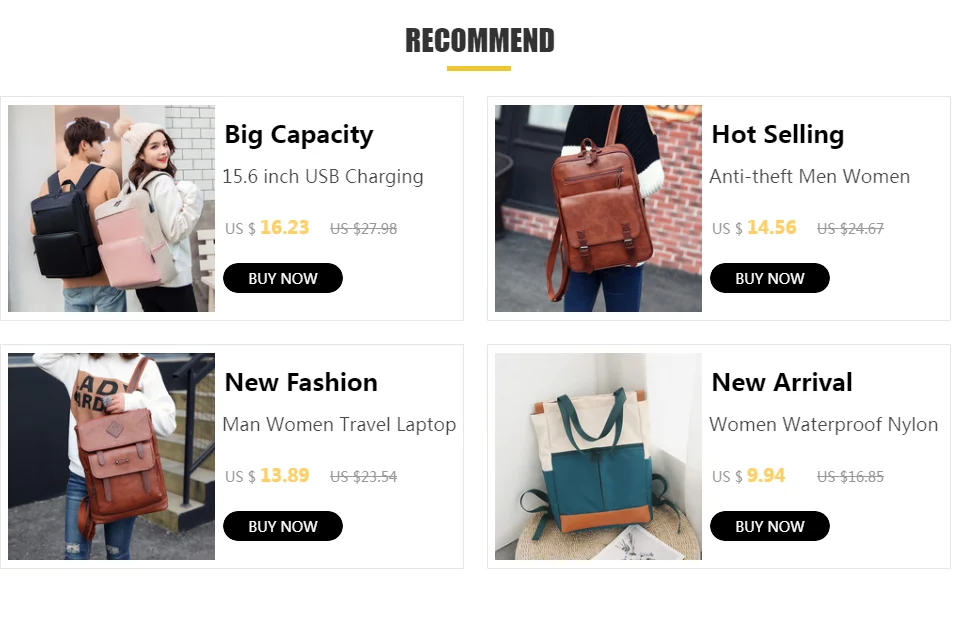Click the 14.56 sale price
958x635 pixels.
pos(772,227)
